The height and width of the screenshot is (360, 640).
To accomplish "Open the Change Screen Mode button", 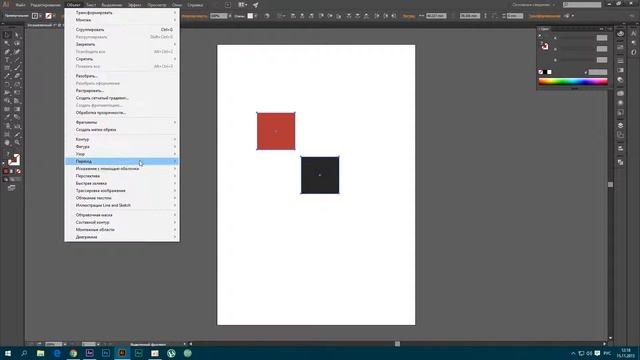I will pos(11,188).
